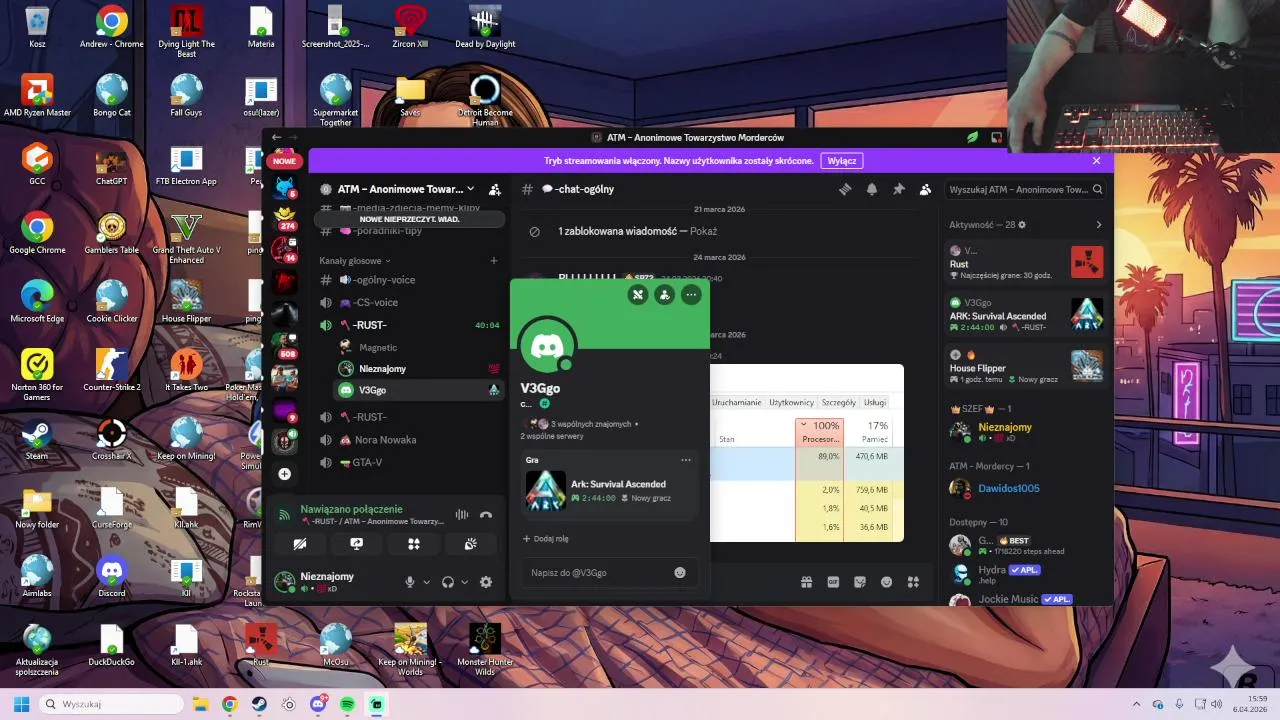This screenshot has height=720, width=1280.
Task: Open notification settings bell icon
Action: point(872,189)
